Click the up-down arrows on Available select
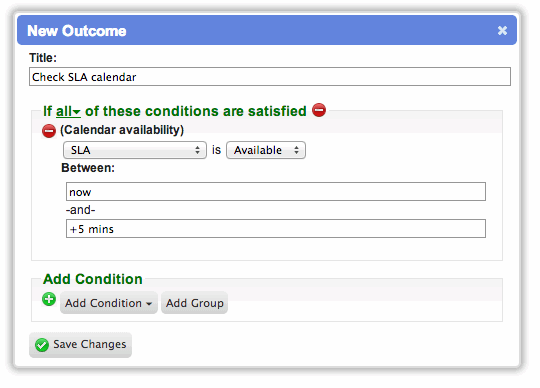The width and height of the screenshot is (540, 388). (296, 150)
